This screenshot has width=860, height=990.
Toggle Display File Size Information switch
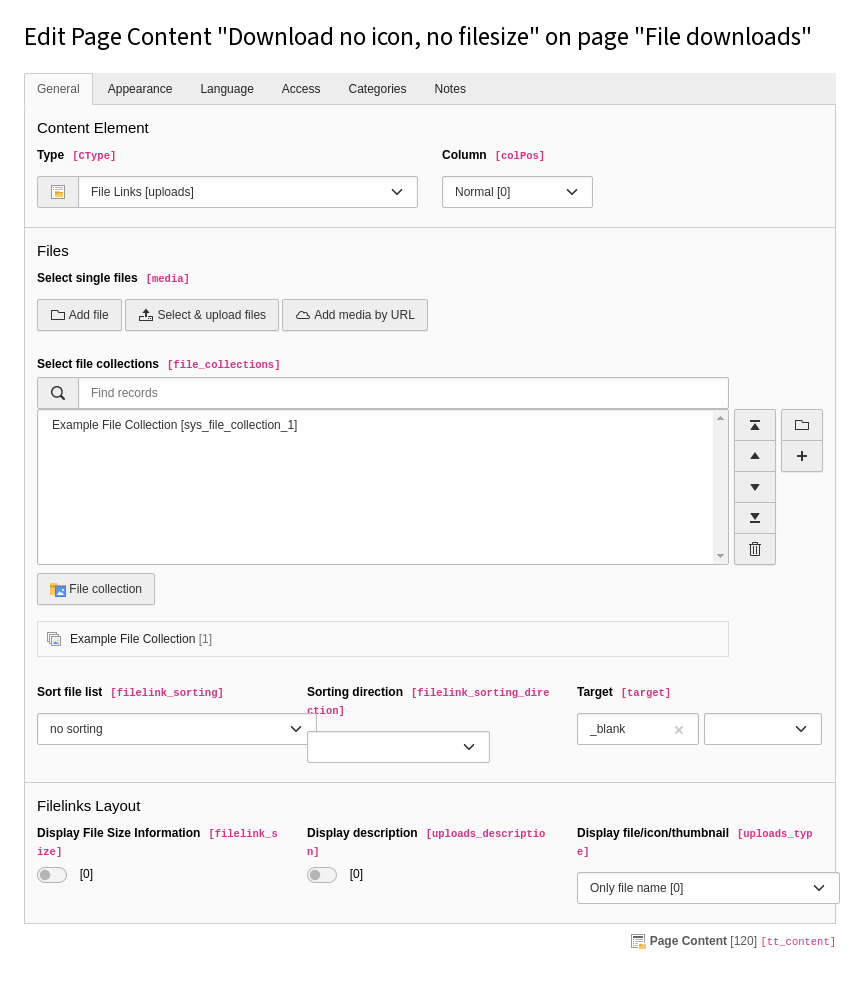tap(52, 875)
